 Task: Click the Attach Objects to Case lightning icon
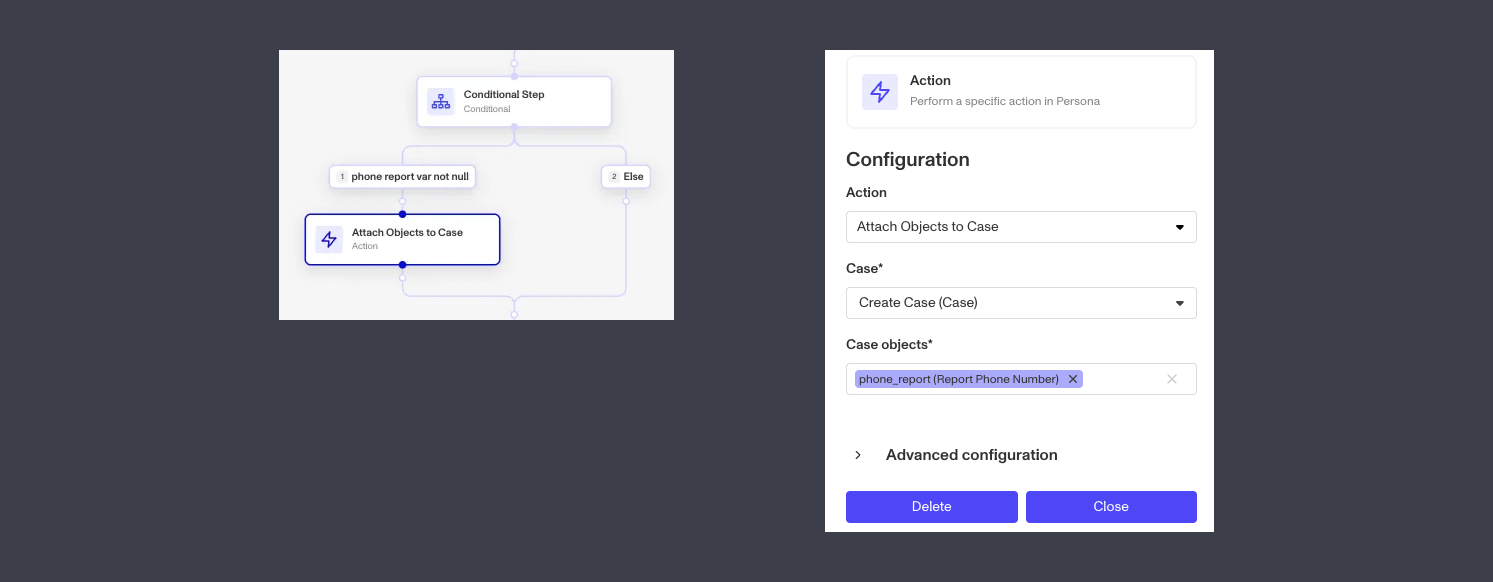pyautogui.click(x=328, y=239)
